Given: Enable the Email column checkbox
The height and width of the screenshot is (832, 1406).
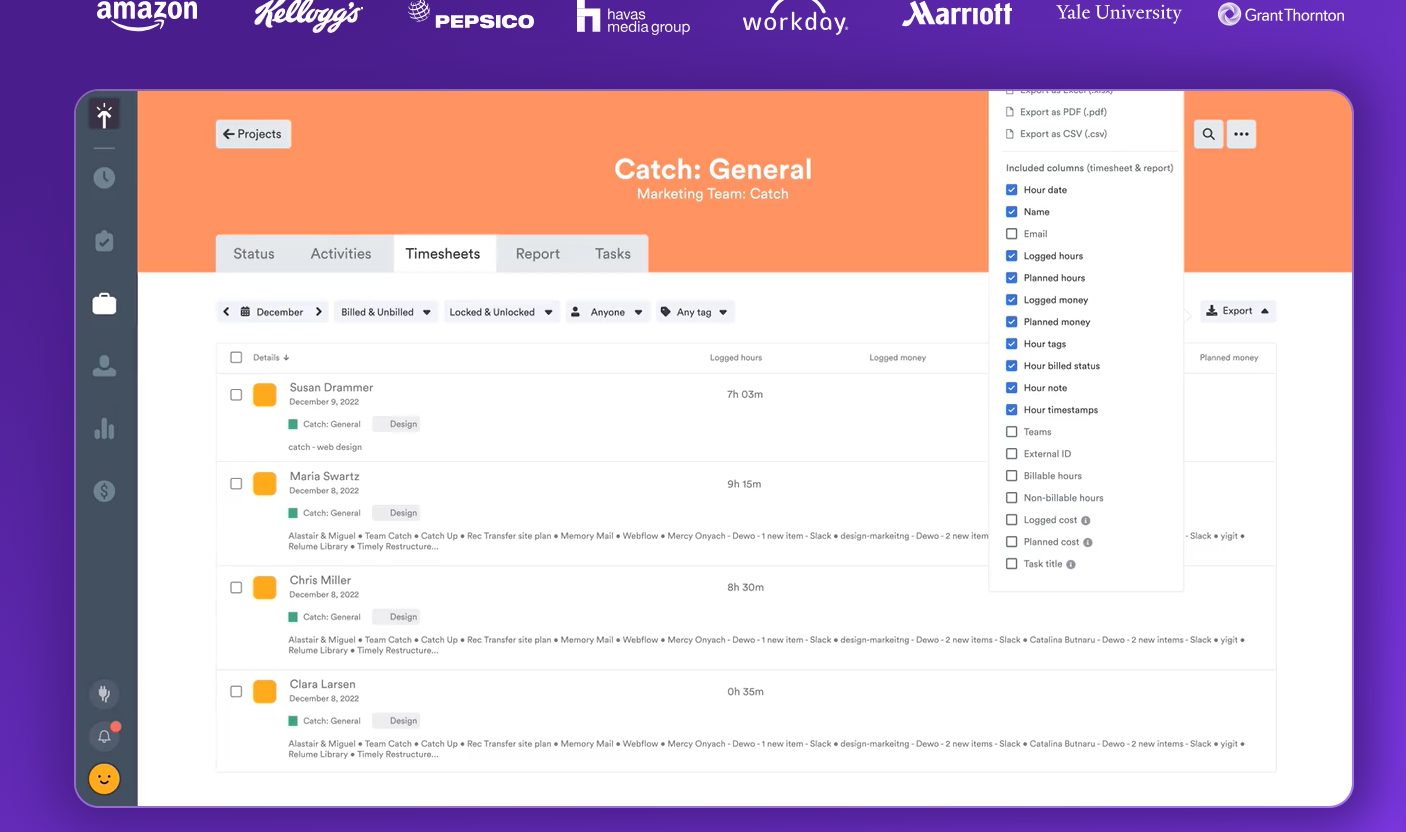Looking at the screenshot, I should click(x=1012, y=234).
